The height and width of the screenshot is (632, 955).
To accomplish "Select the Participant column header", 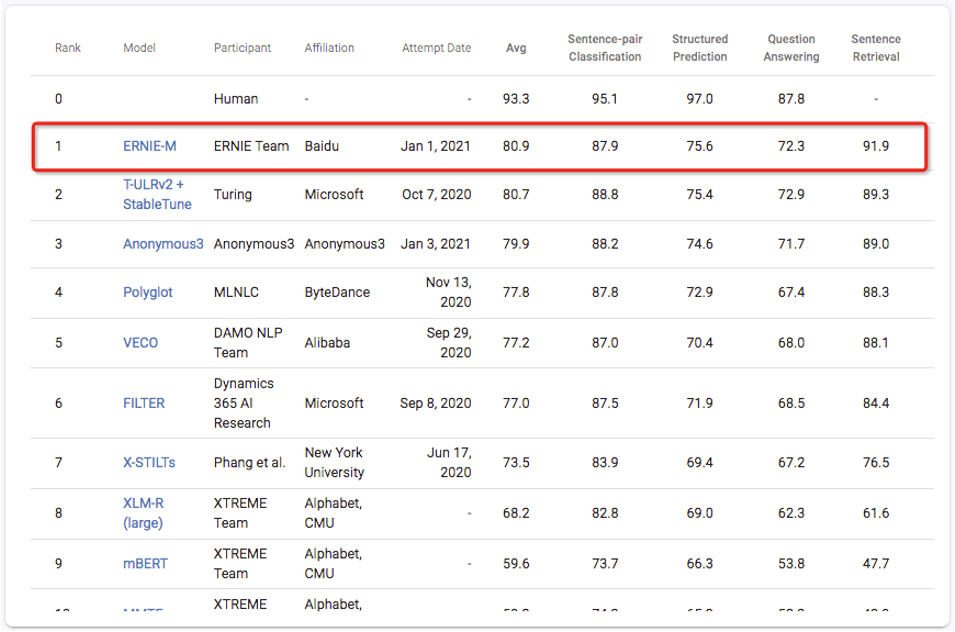I will pyautogui.click(x=242, y=48).
